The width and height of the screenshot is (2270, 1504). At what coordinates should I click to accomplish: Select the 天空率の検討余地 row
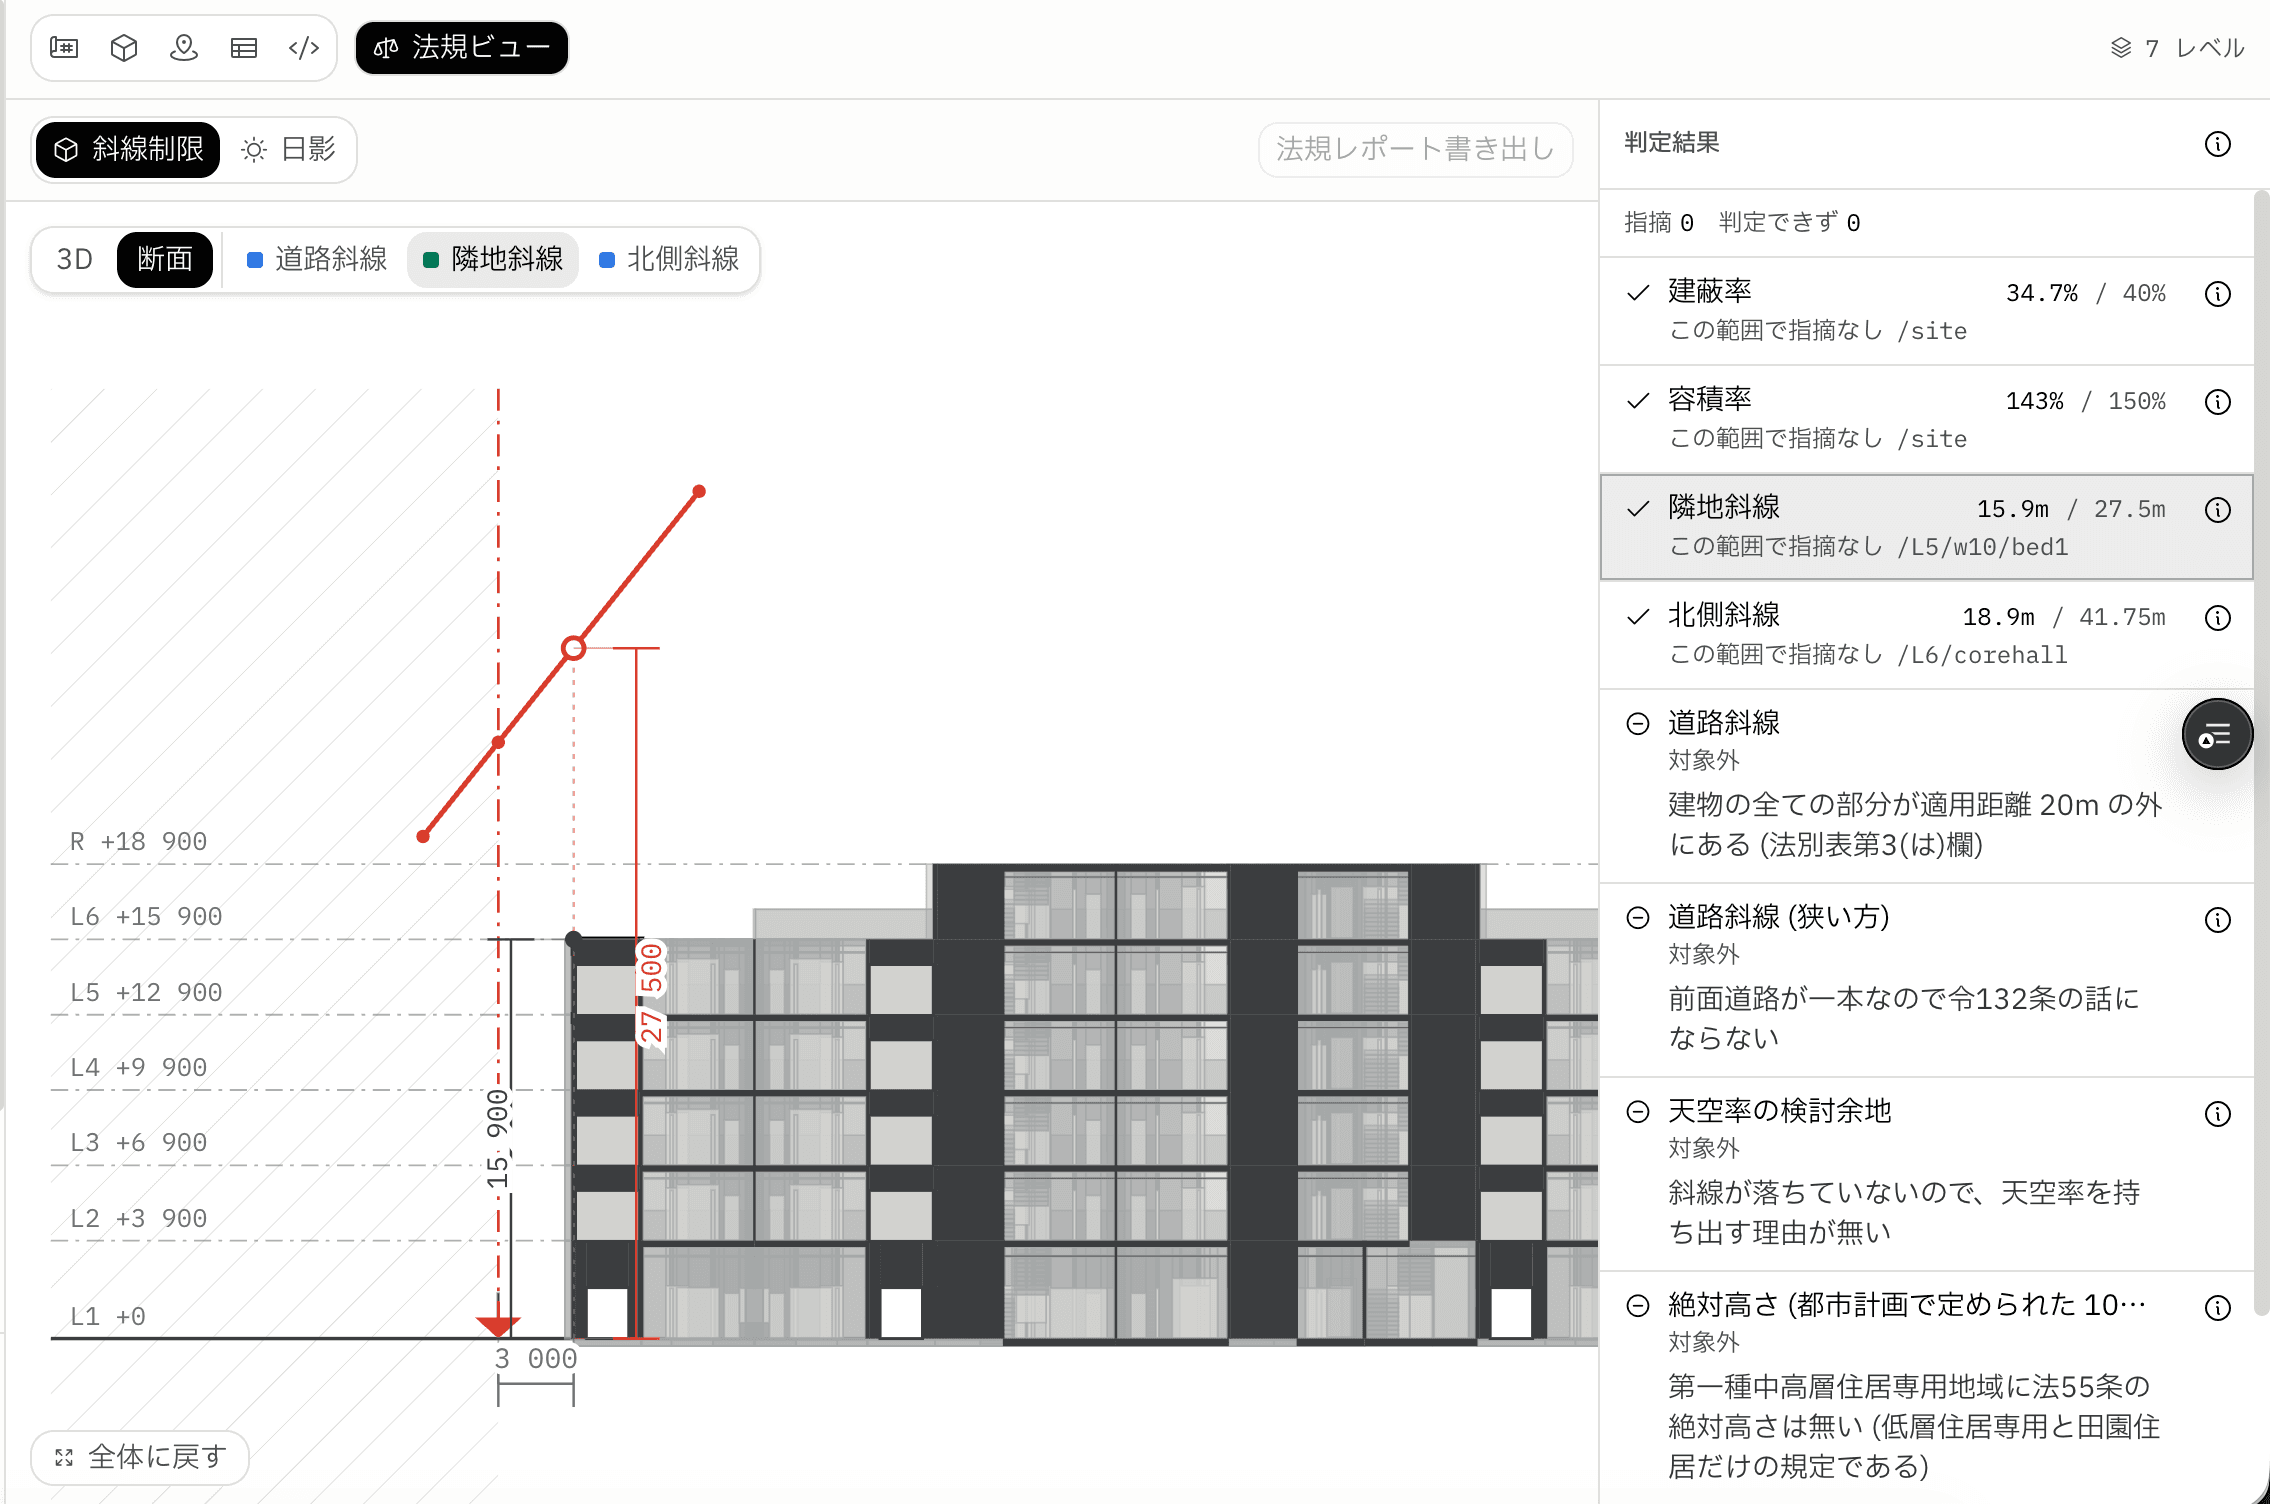(1926, 1174)
